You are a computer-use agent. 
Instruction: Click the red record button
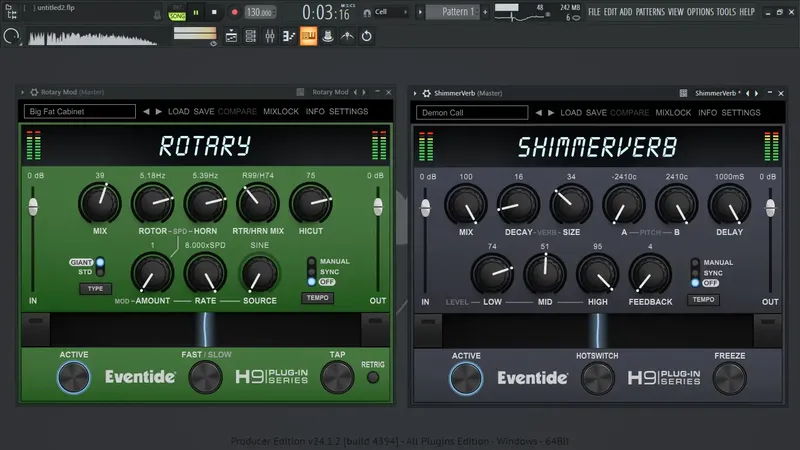(234, 12)
